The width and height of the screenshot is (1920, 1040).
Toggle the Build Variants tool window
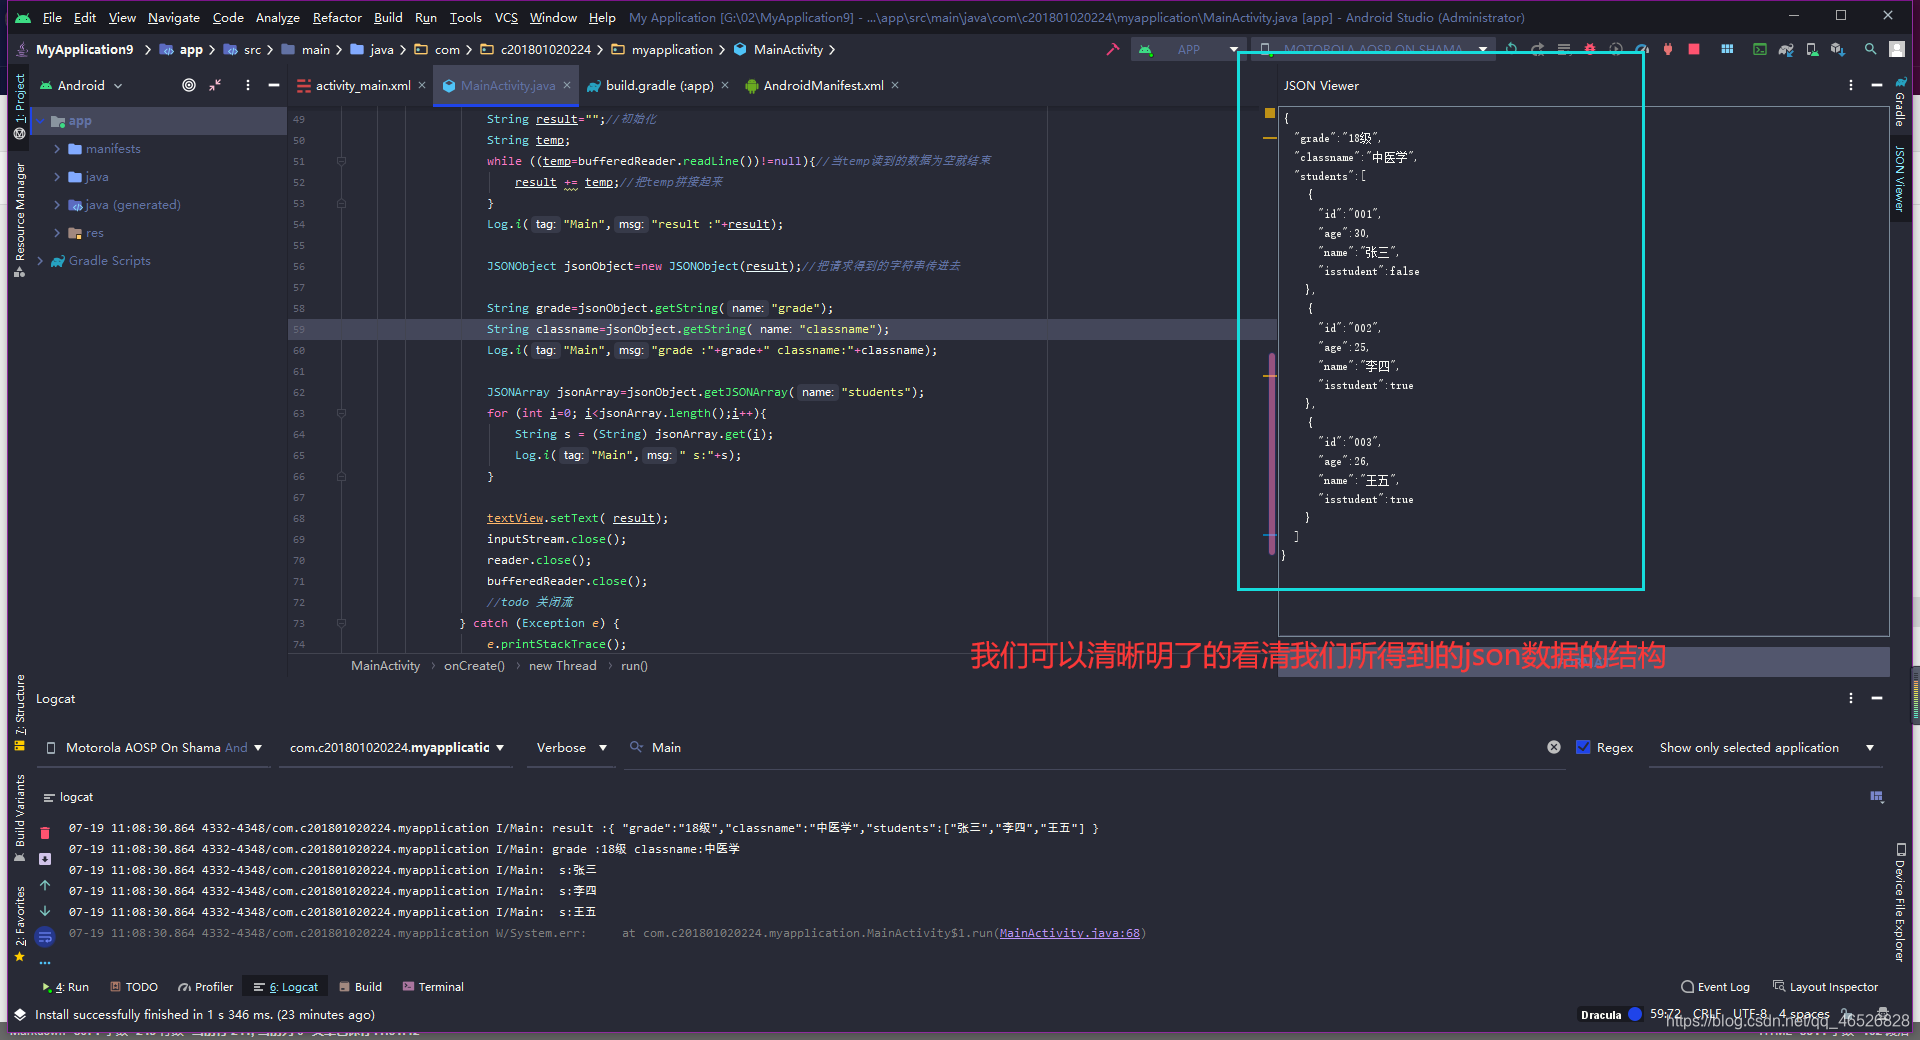[x=19, y=818]
